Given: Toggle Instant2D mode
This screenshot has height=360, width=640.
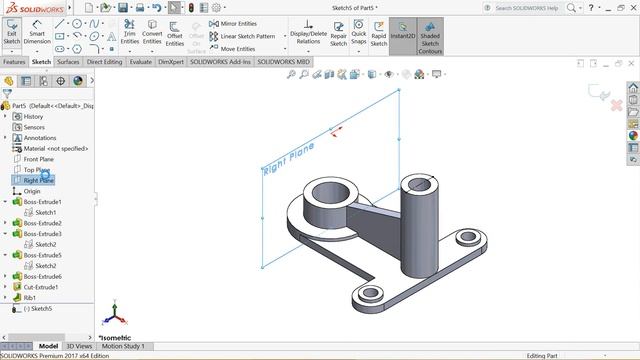Looking at the screenshot, I should [402, 36].
